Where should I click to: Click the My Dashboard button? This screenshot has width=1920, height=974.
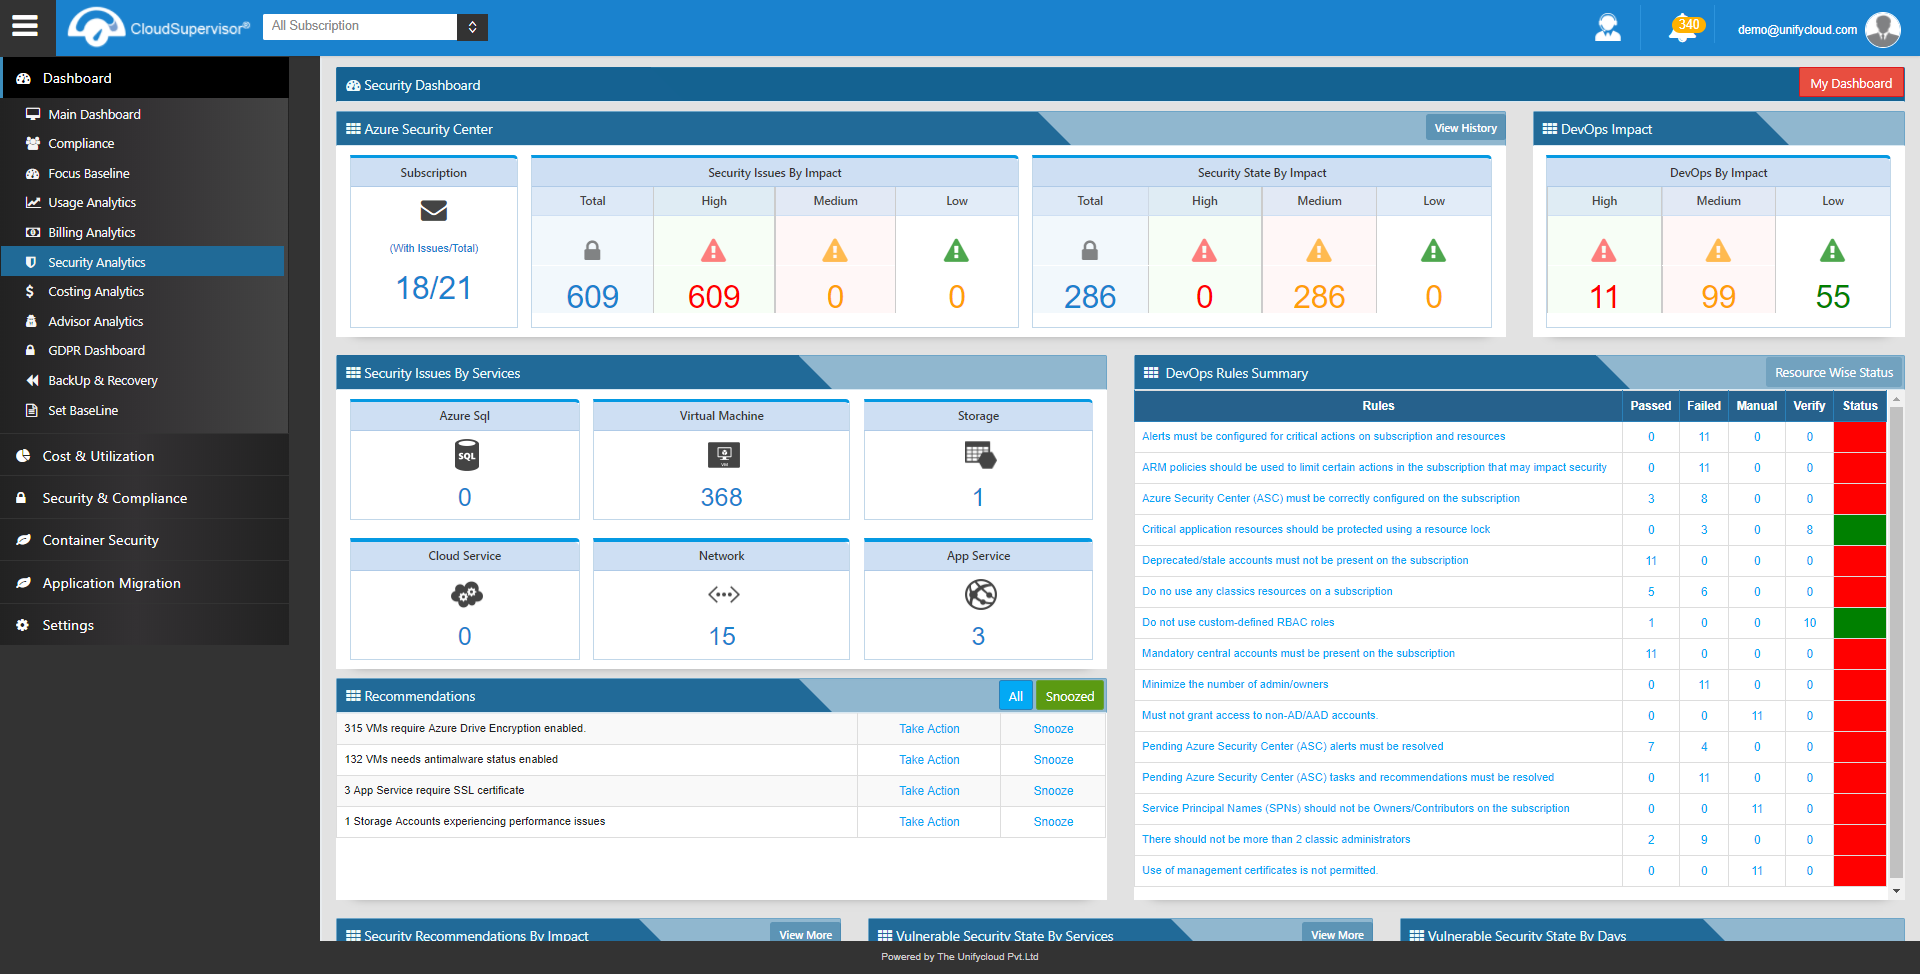click(1851, 83)
